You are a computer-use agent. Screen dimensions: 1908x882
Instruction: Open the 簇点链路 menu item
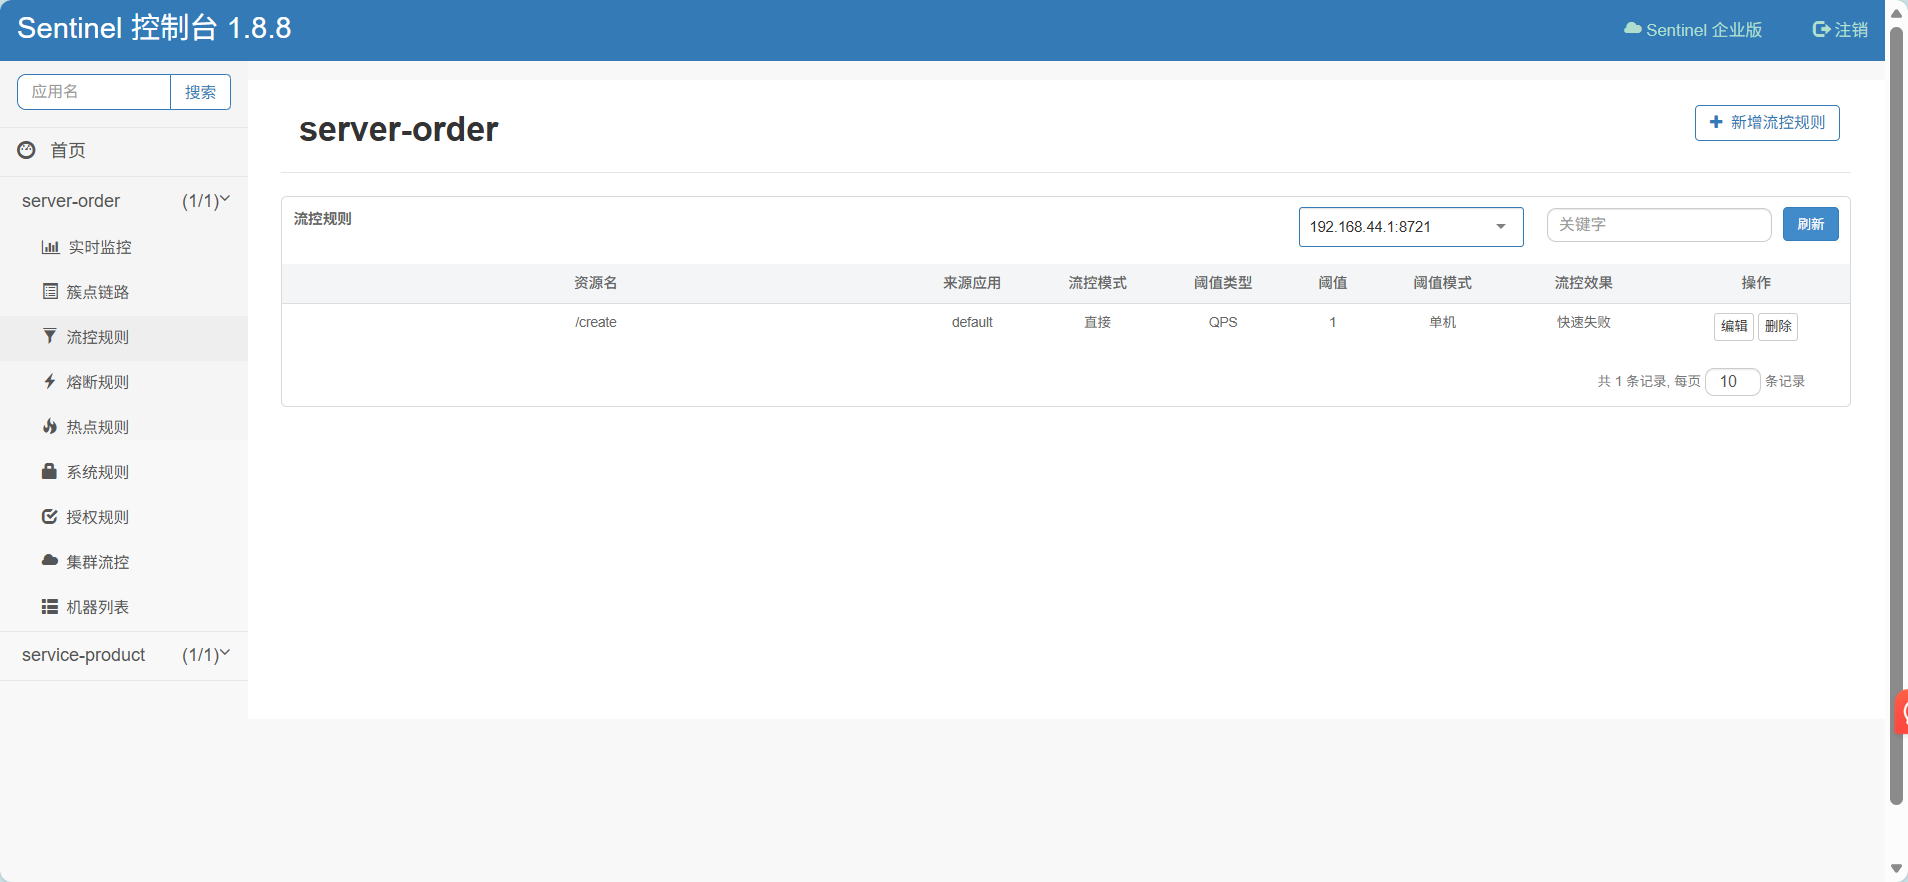click(124, 292)
